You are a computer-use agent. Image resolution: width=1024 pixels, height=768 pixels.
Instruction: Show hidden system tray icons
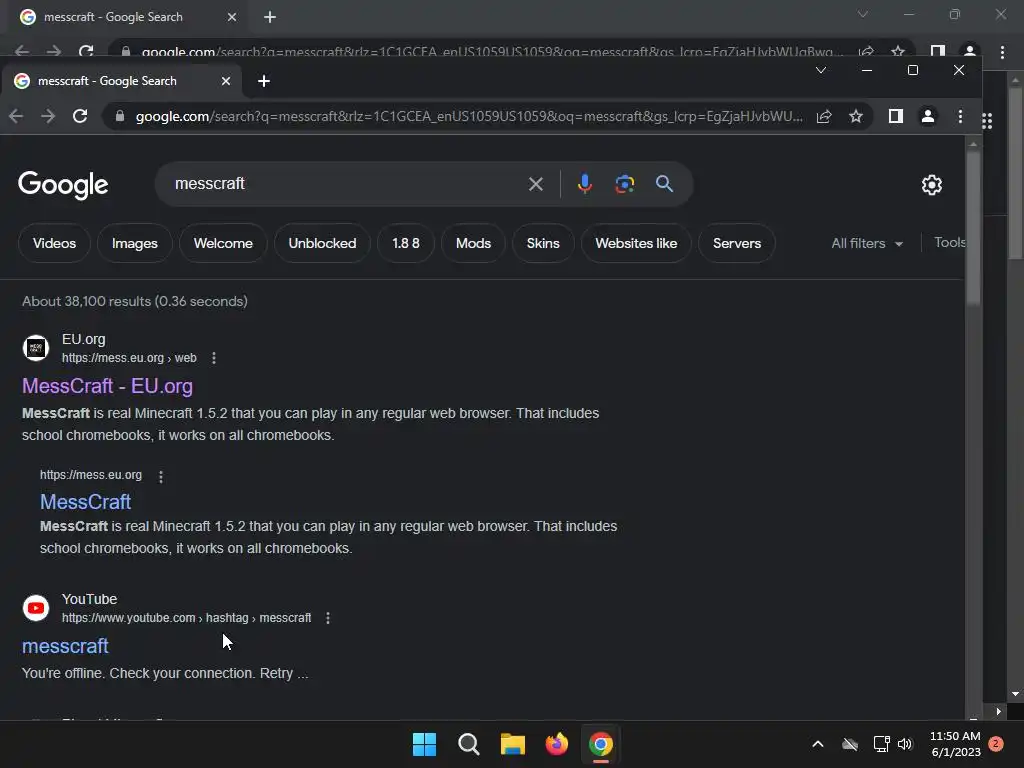(818, 744)
